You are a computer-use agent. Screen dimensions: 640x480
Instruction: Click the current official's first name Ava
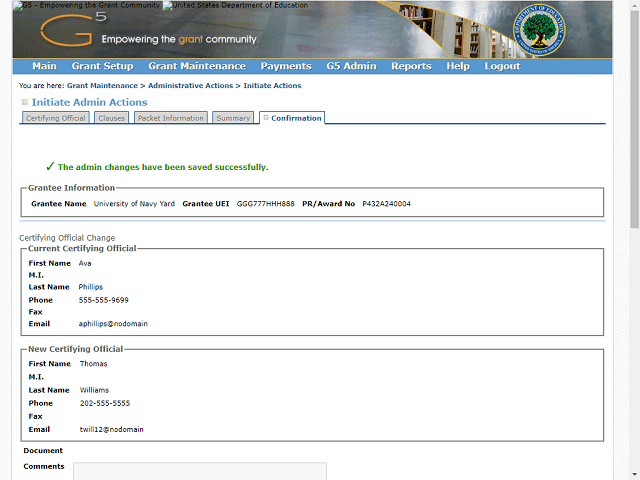[x=85, y=263]
